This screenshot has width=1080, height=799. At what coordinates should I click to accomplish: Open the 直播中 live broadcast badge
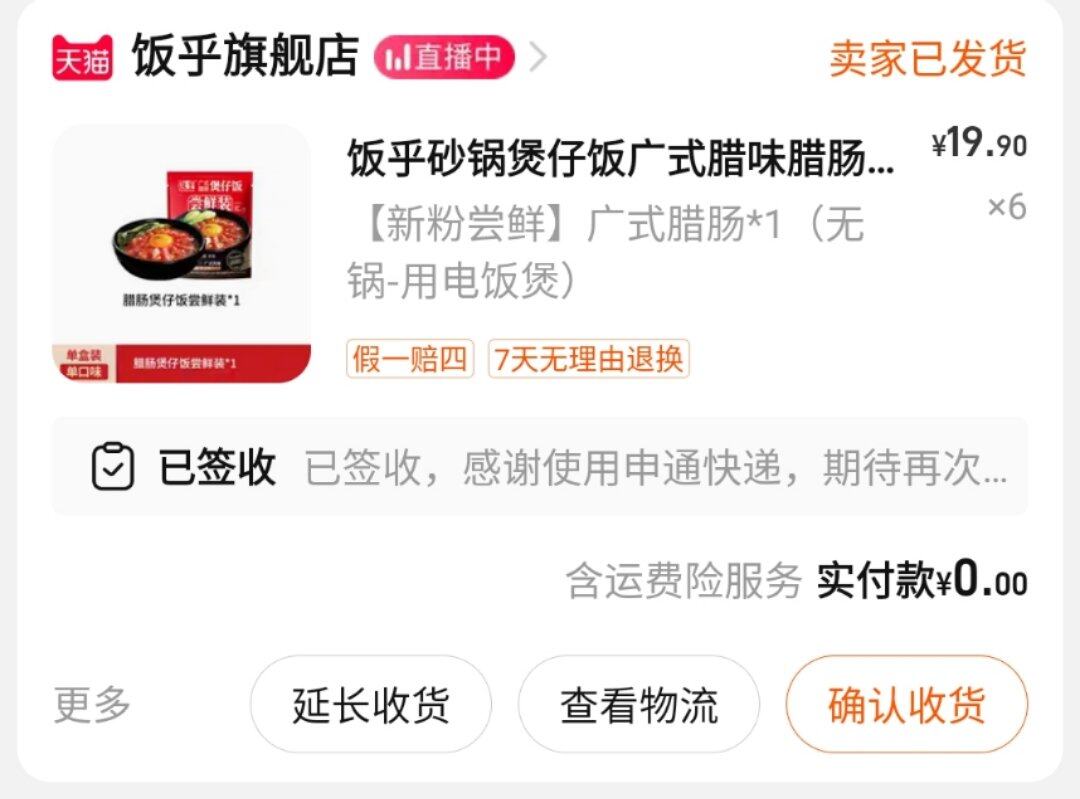pyautogui.click(x=444, y=57)
